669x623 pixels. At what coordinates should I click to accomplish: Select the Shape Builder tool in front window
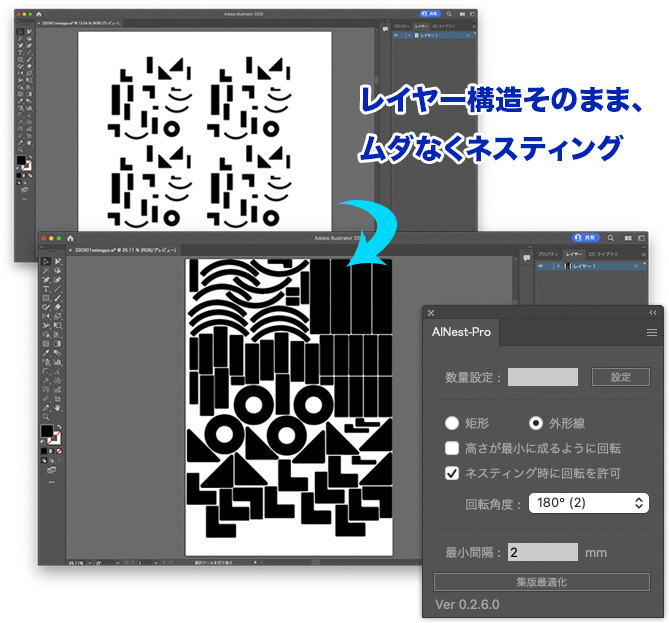tap(45, 335)
